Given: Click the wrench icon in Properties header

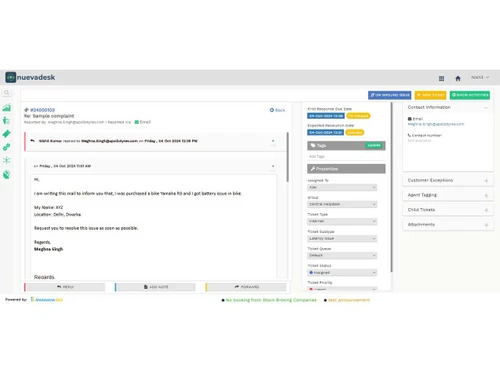Looking at the screenshot, I should [313, 169].
